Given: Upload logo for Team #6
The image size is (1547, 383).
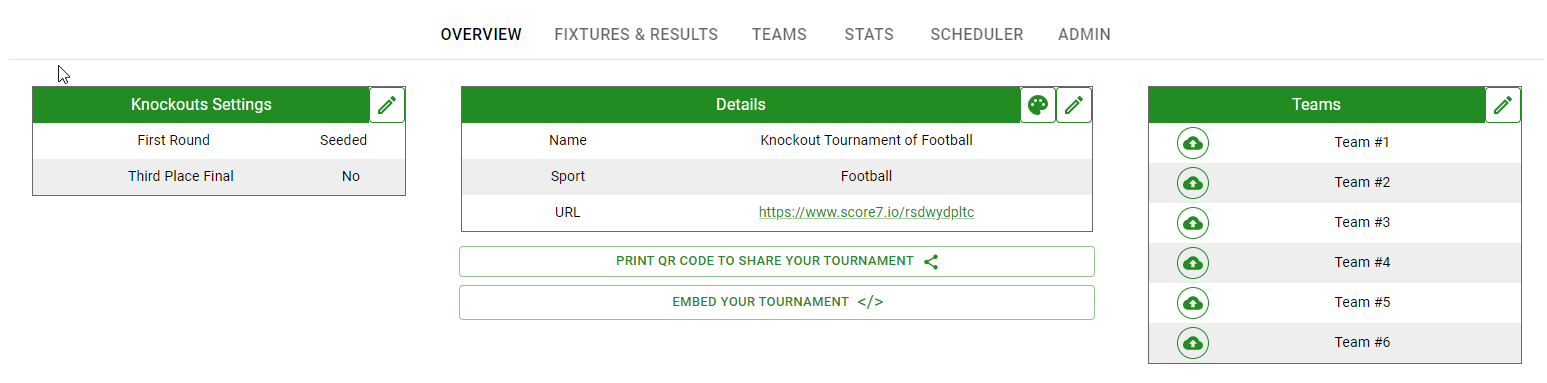Looking at the screenshot, I should tap(1192, 343).
